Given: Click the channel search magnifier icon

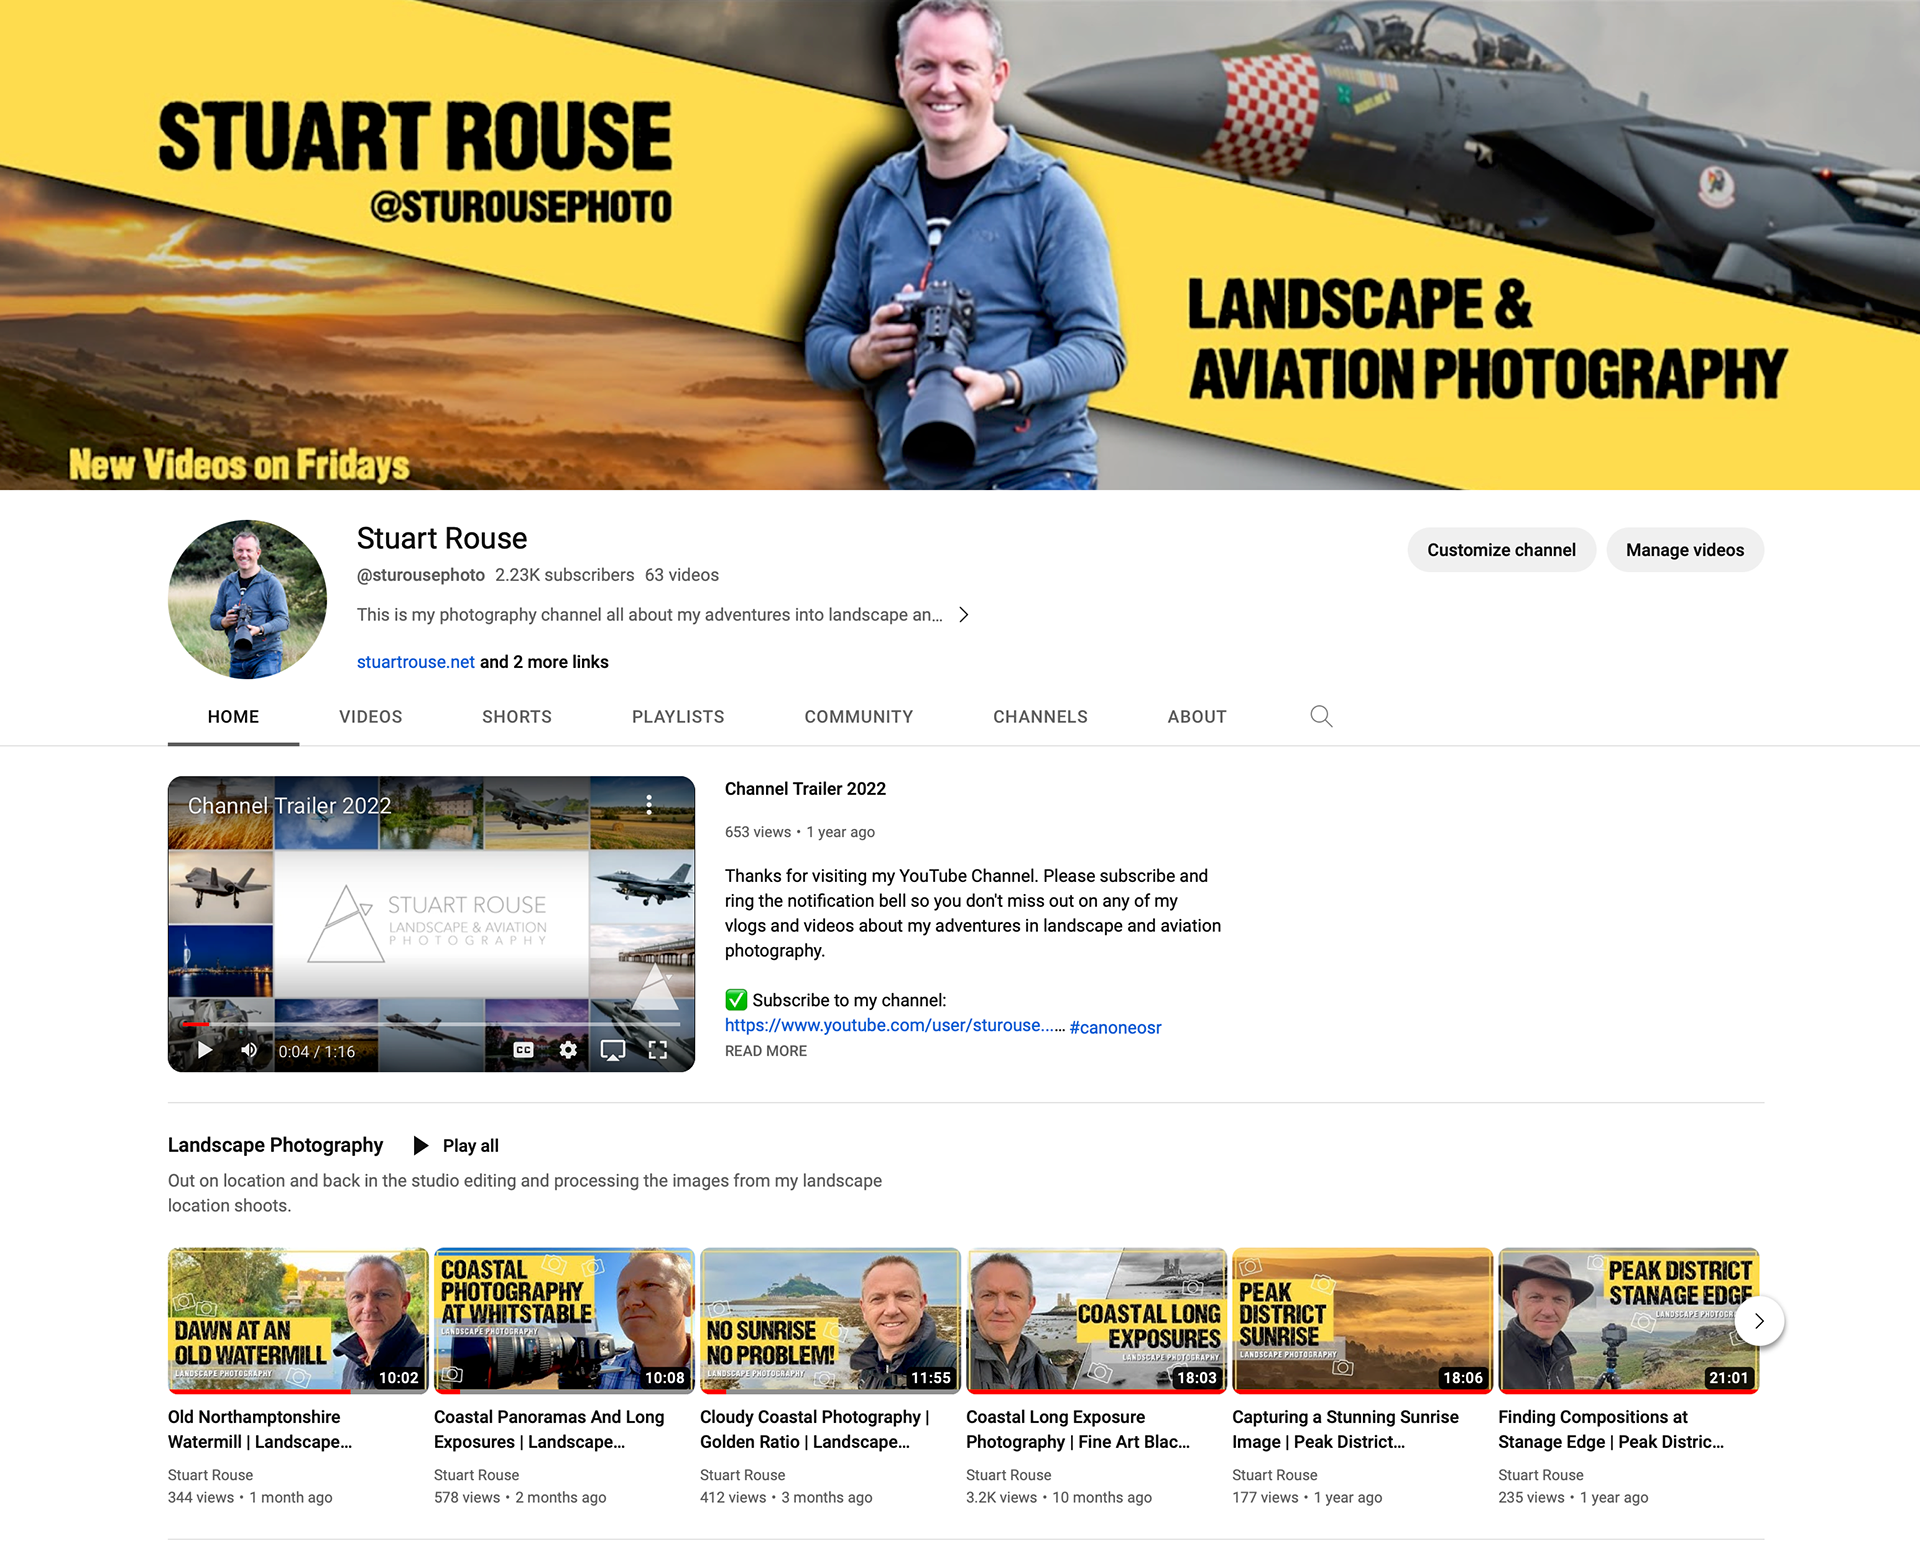Looking at the screenshot, I should click(1321, 716).
